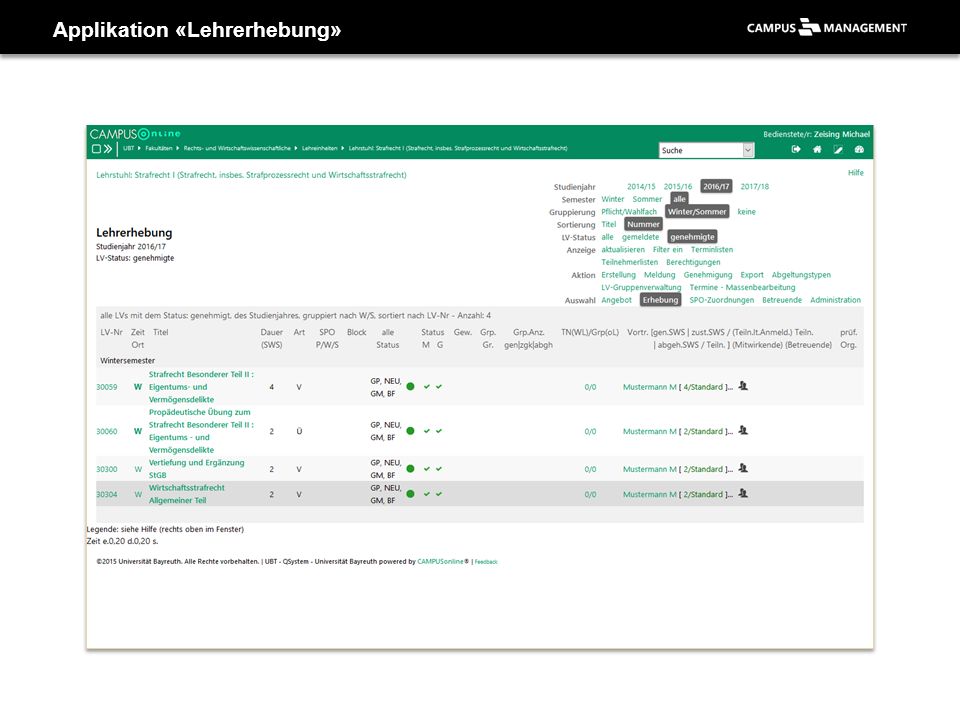Click the green status dot for LV 30060
Screen dimensions: 960x720
point(410,431)
